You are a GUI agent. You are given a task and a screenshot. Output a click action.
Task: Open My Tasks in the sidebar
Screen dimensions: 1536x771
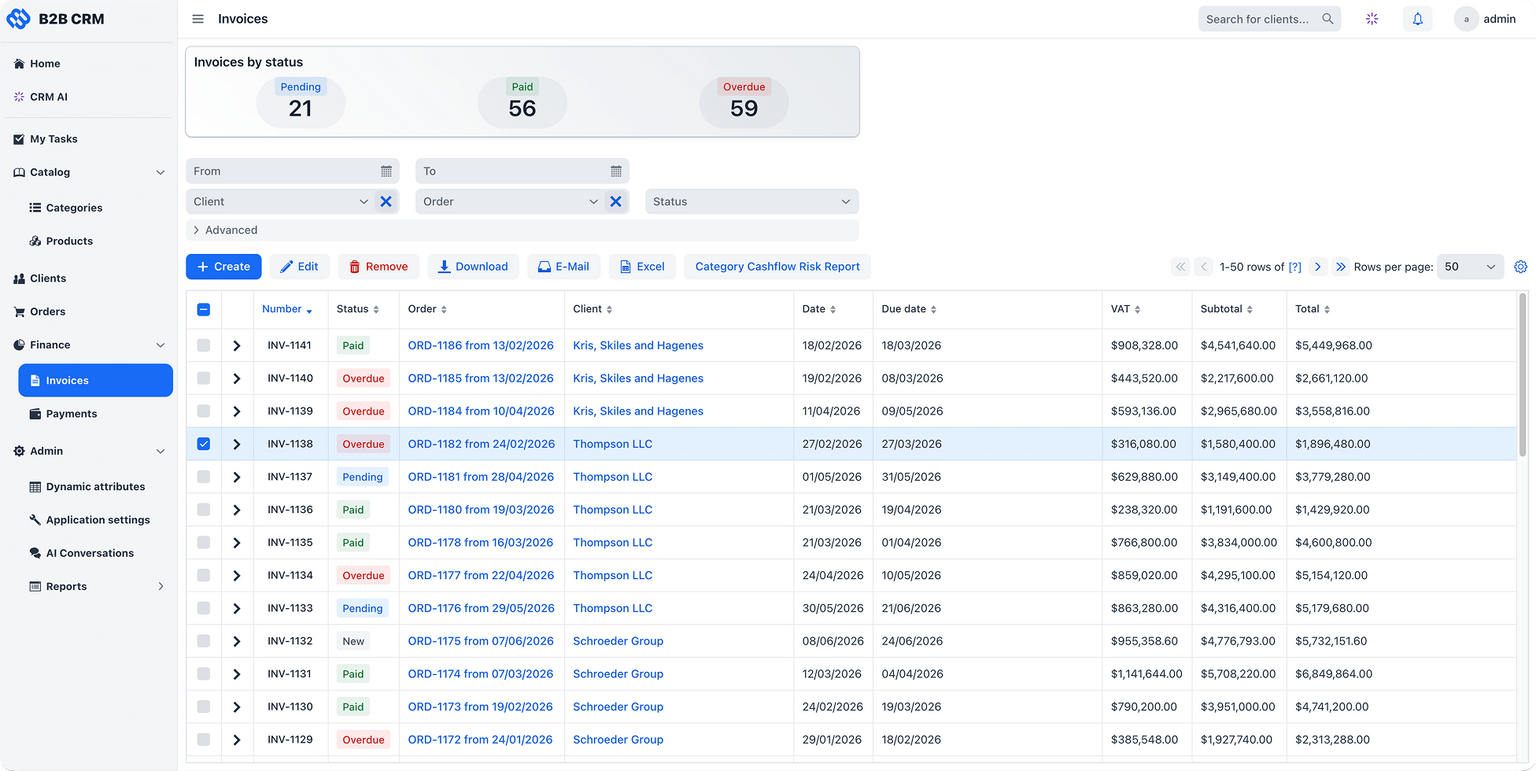tap(53, 139)
